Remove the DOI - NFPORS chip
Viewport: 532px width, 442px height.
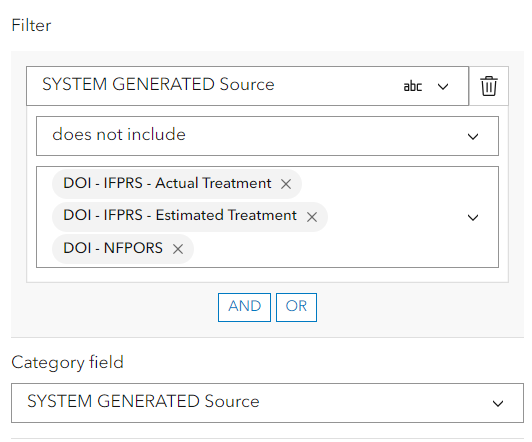178,249
